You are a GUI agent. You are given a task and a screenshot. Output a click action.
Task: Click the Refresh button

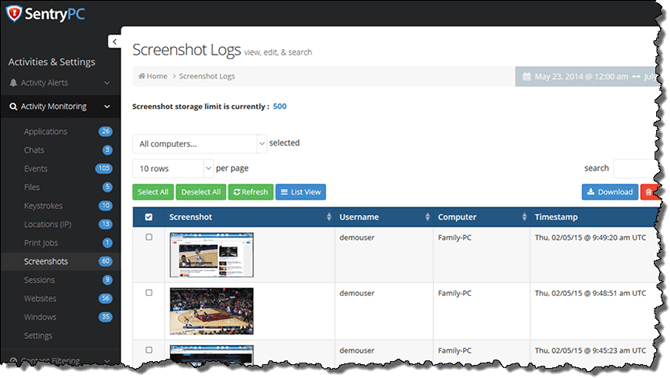251,192
